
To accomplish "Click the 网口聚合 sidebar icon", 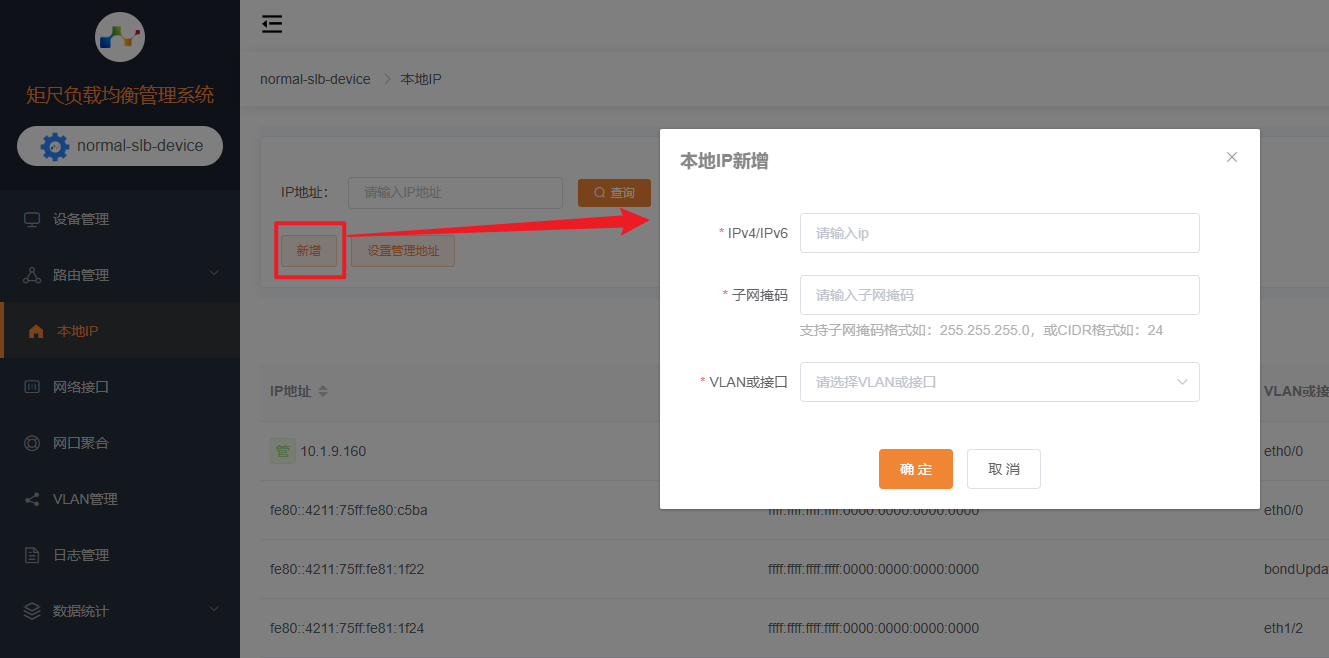I will (32, 443).
